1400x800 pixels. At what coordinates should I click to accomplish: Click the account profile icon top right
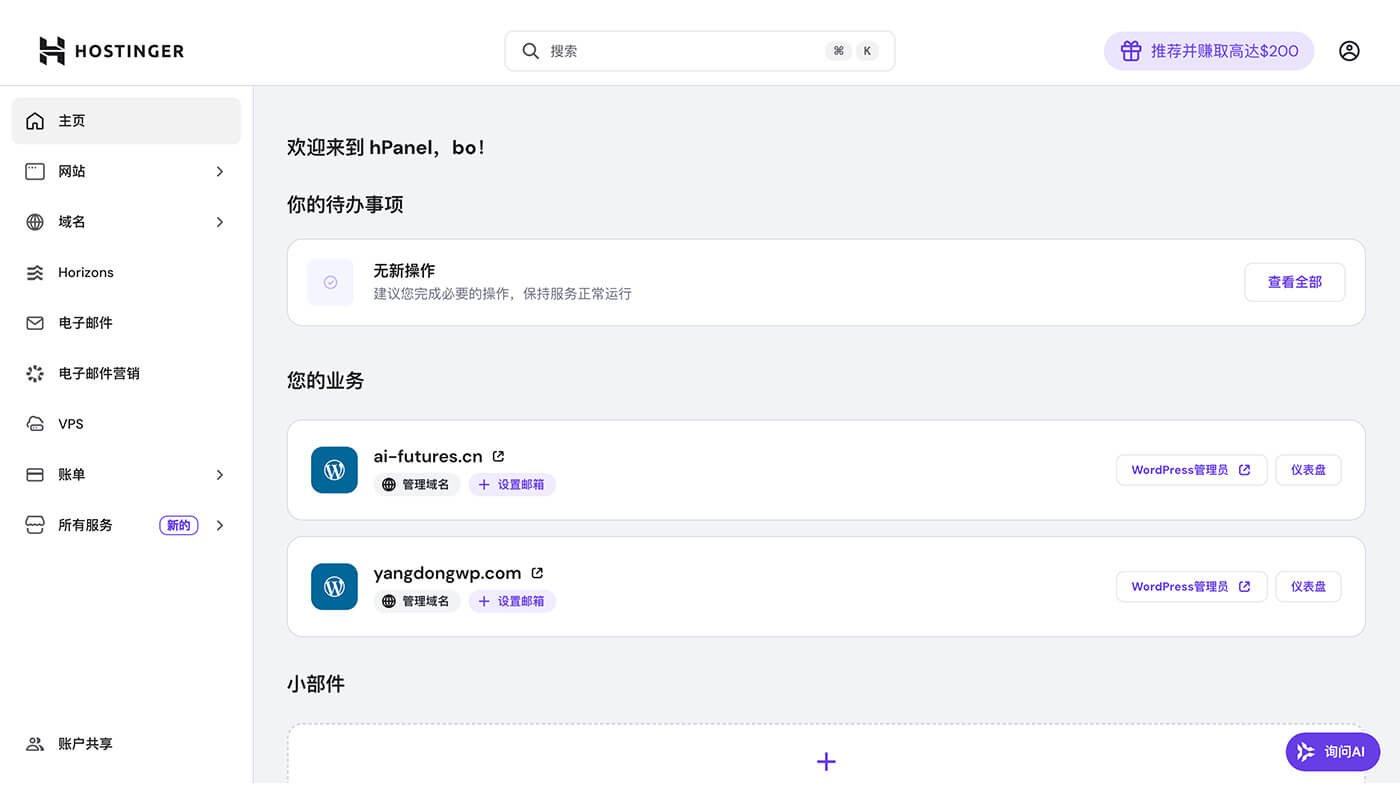coord(1349,50)
